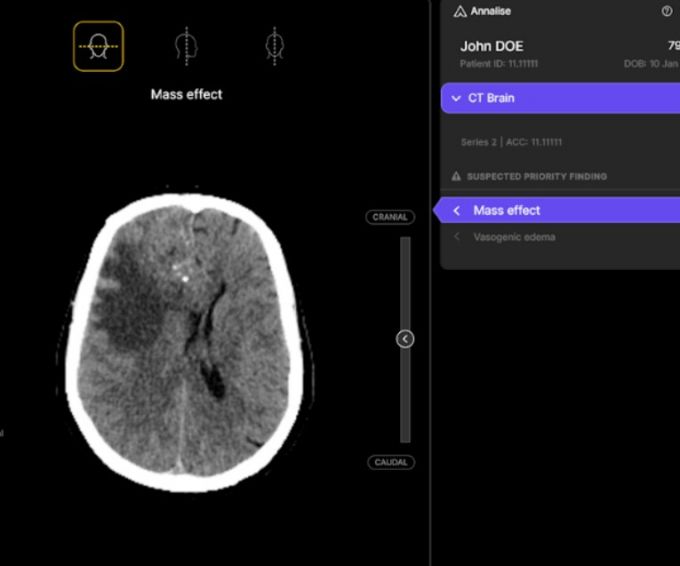Click the left arrow beside Mass effect
The height and width of the screenshot is (566, 680).
[x=457, y=210]
